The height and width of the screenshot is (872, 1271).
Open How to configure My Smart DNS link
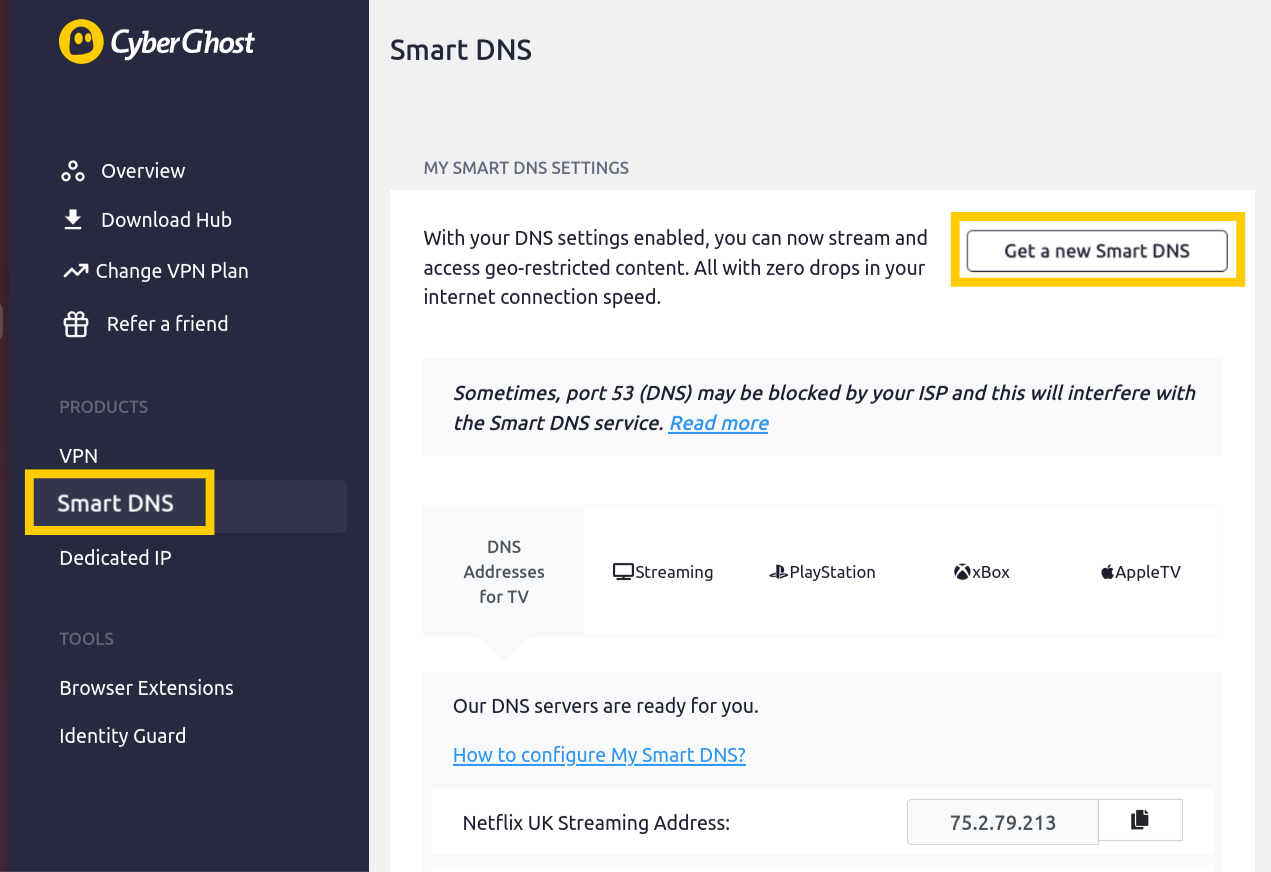(x=599, y=755)
